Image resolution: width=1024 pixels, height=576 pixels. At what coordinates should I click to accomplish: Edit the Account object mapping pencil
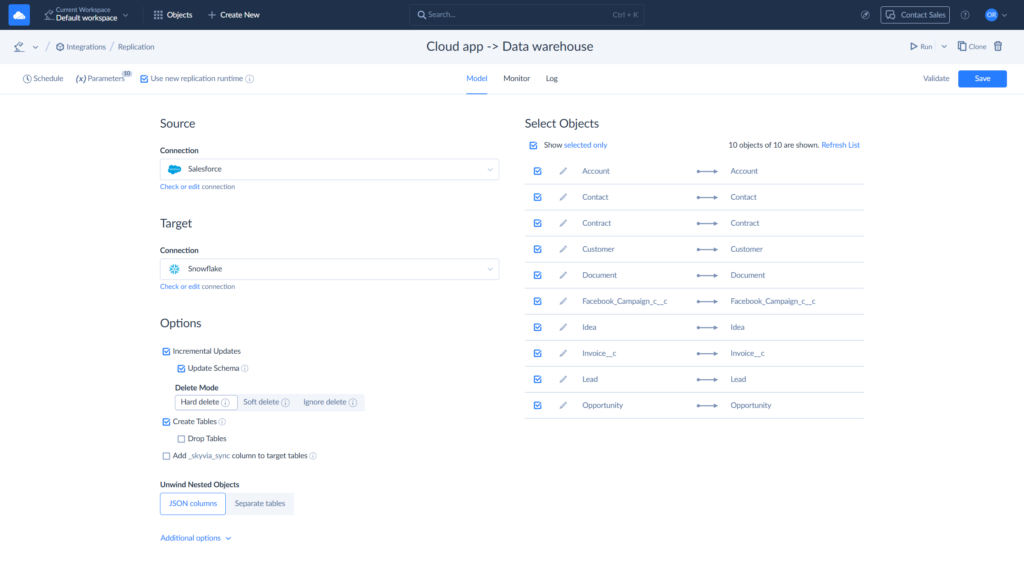pos(563,171)
